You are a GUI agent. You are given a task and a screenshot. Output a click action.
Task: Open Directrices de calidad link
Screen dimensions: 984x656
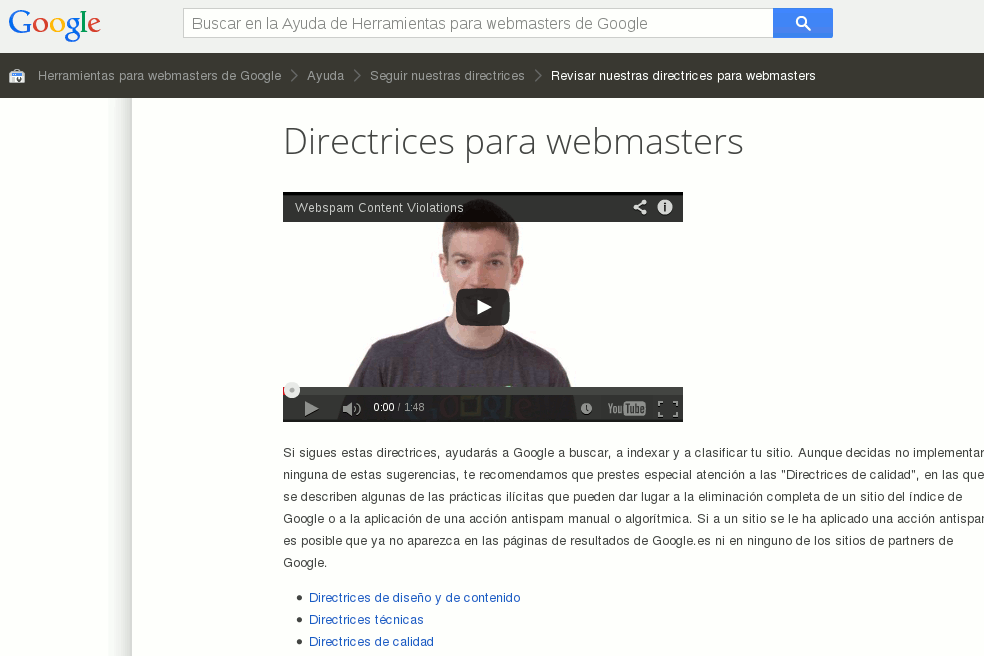click(x=371, y=642)
